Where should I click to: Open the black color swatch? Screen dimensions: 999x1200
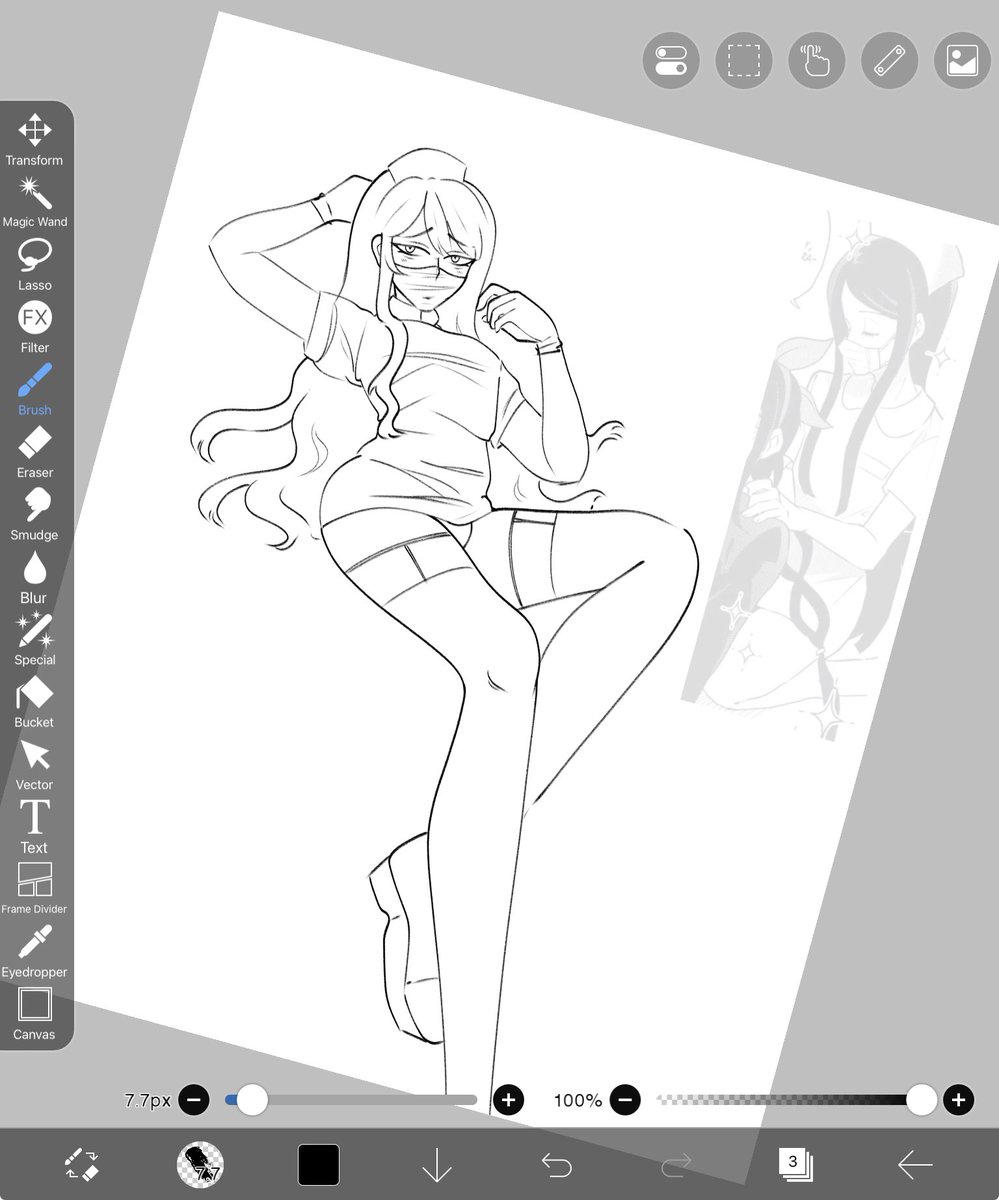tap(319, 1165)
